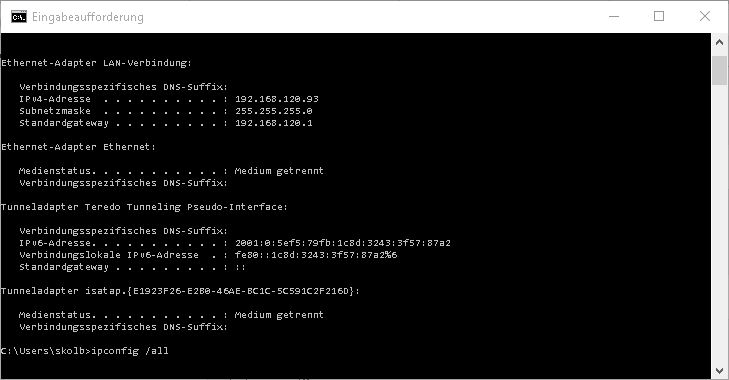Viewport: 729px width, 380px height.
Task: Click the Ethernet-Adapter LAN-Verbindung heading
Action: 96,63
